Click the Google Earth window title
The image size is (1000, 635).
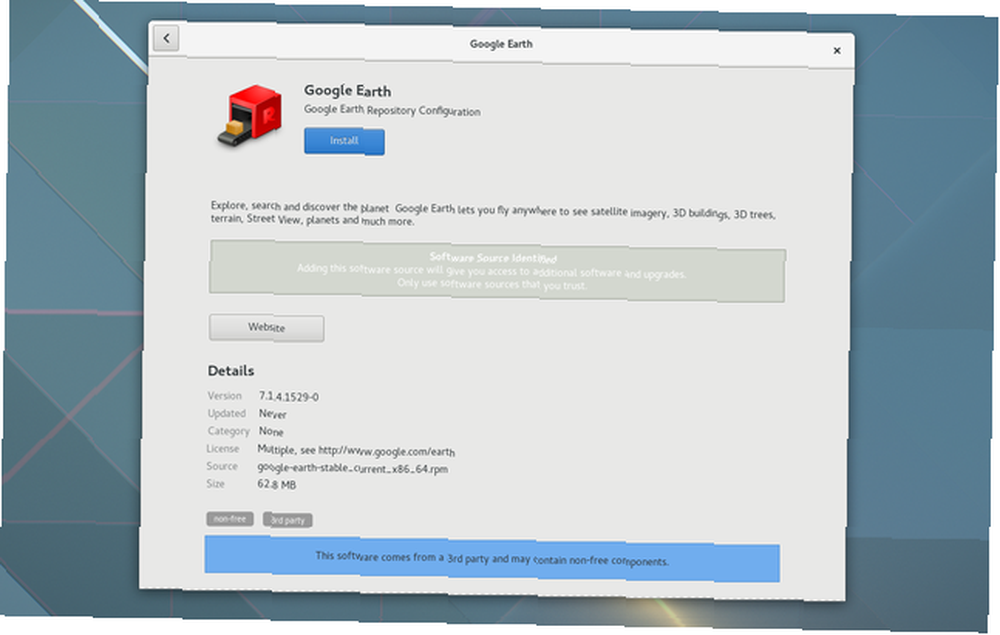[501, 44]
